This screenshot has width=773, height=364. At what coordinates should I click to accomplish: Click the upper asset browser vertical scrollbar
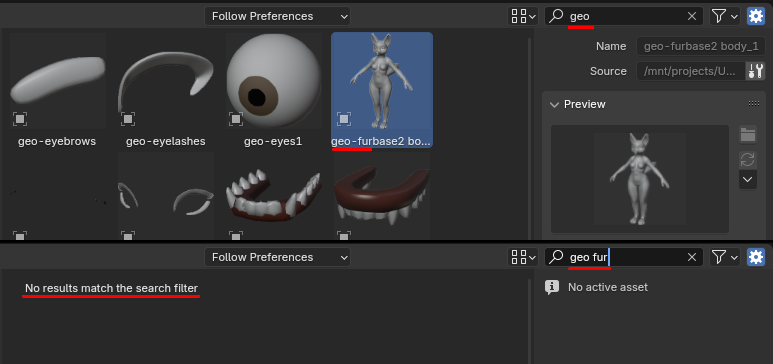pyautogui.click(x=530, y=138)
